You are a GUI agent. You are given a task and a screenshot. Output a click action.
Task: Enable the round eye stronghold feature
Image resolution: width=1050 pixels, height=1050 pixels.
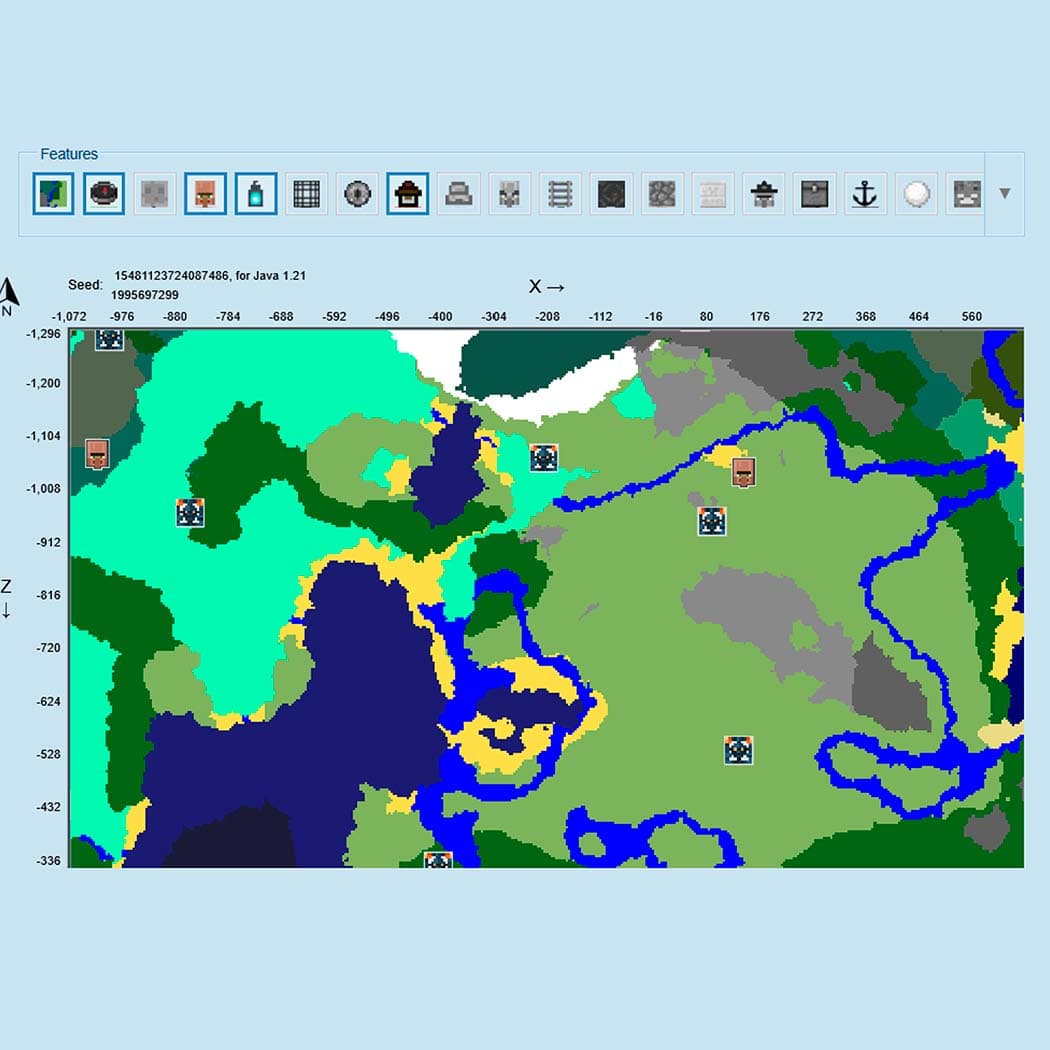point(357,194)
